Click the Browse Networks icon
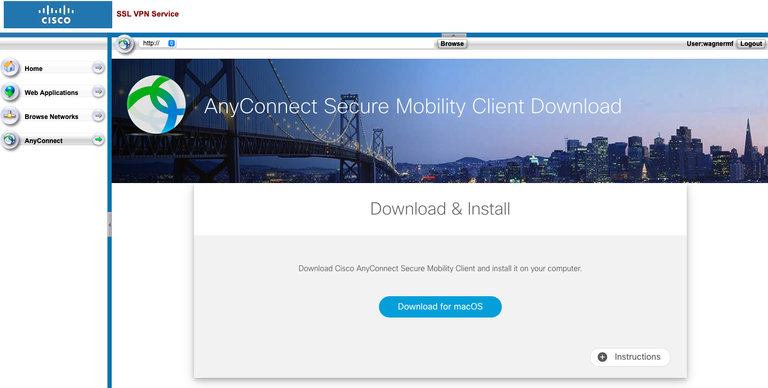Viewport: 768px width, 388px height. [10, 115]
